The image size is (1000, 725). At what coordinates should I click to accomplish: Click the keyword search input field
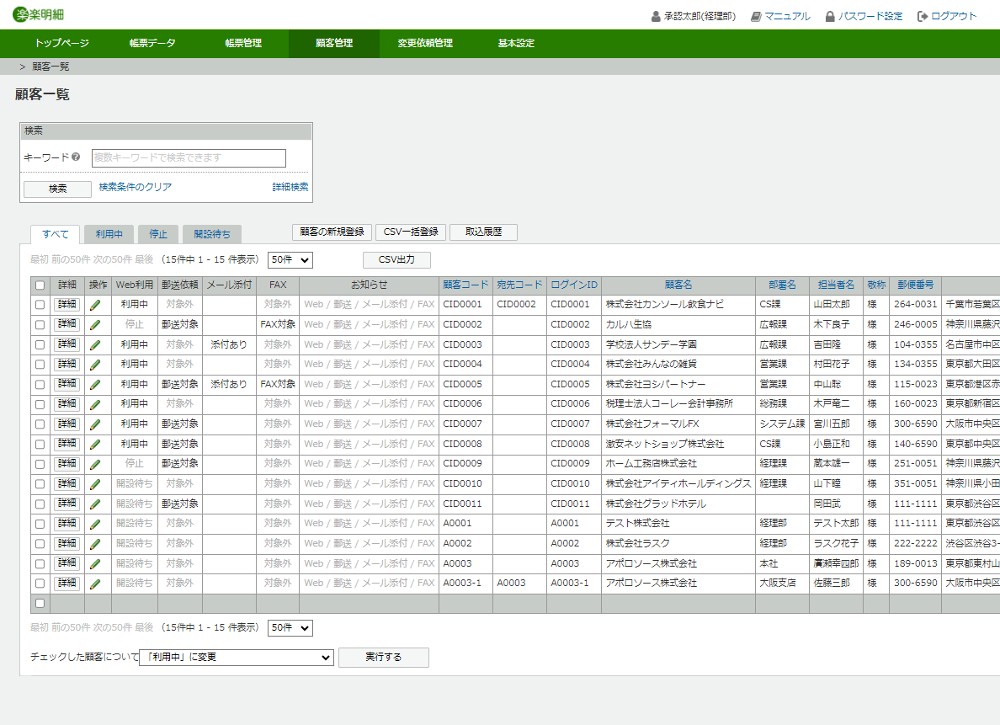(188, 158)
